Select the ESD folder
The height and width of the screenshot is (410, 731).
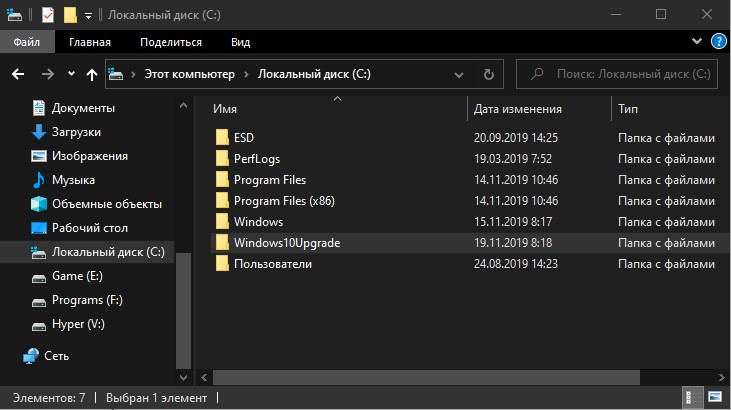coord(244,138)
